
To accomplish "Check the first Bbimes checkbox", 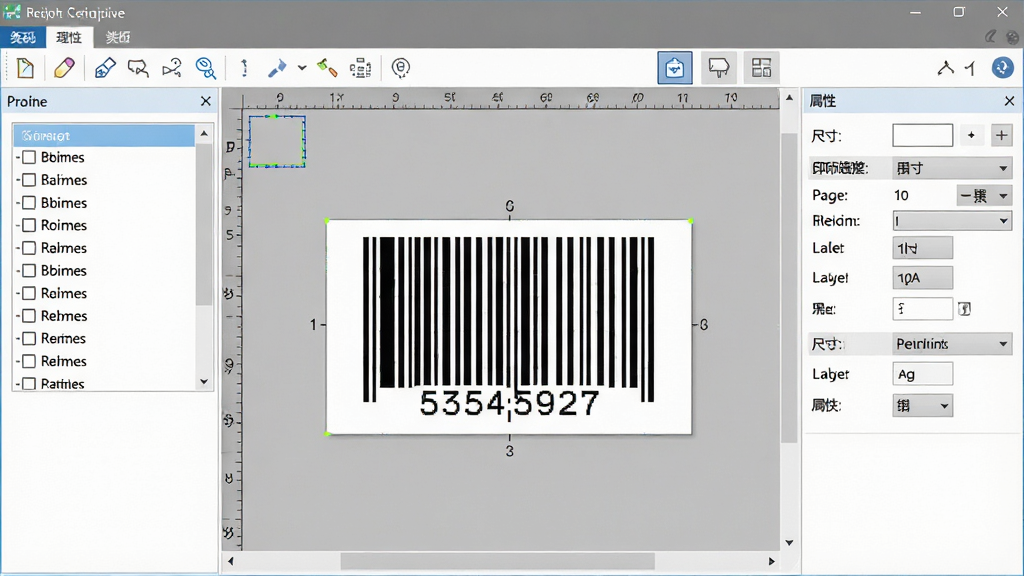I will tap(29, 157).
